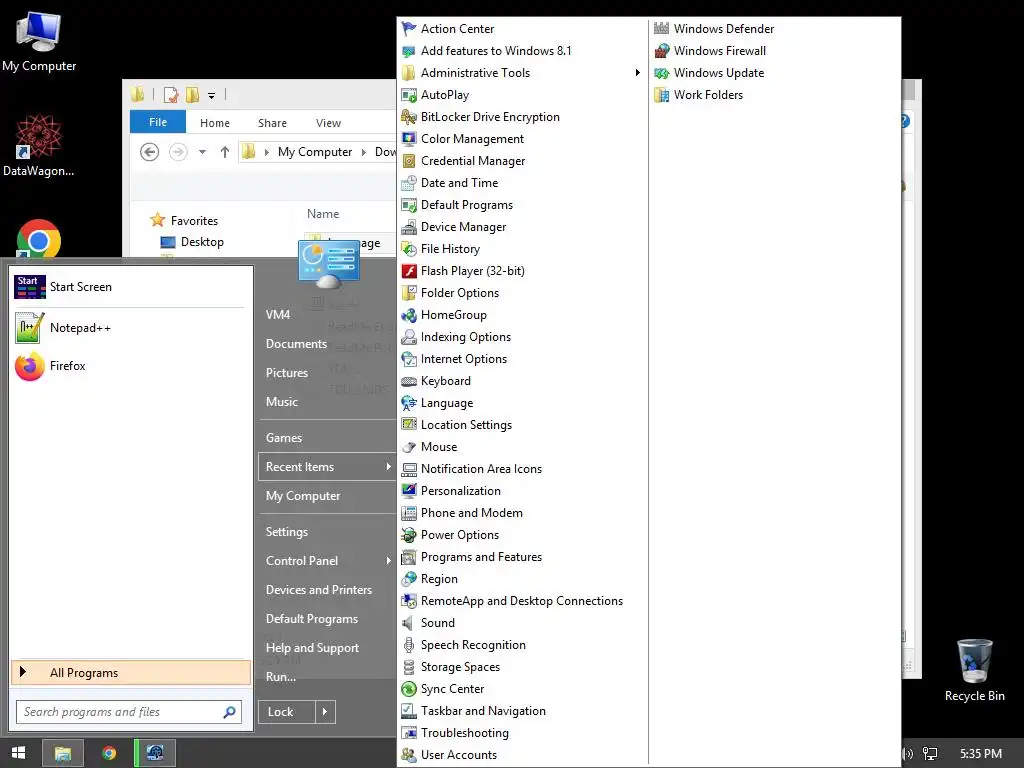Open Speech Recognition microphone icon
This screenshot has width=1024, height=768.
[409, 645]
